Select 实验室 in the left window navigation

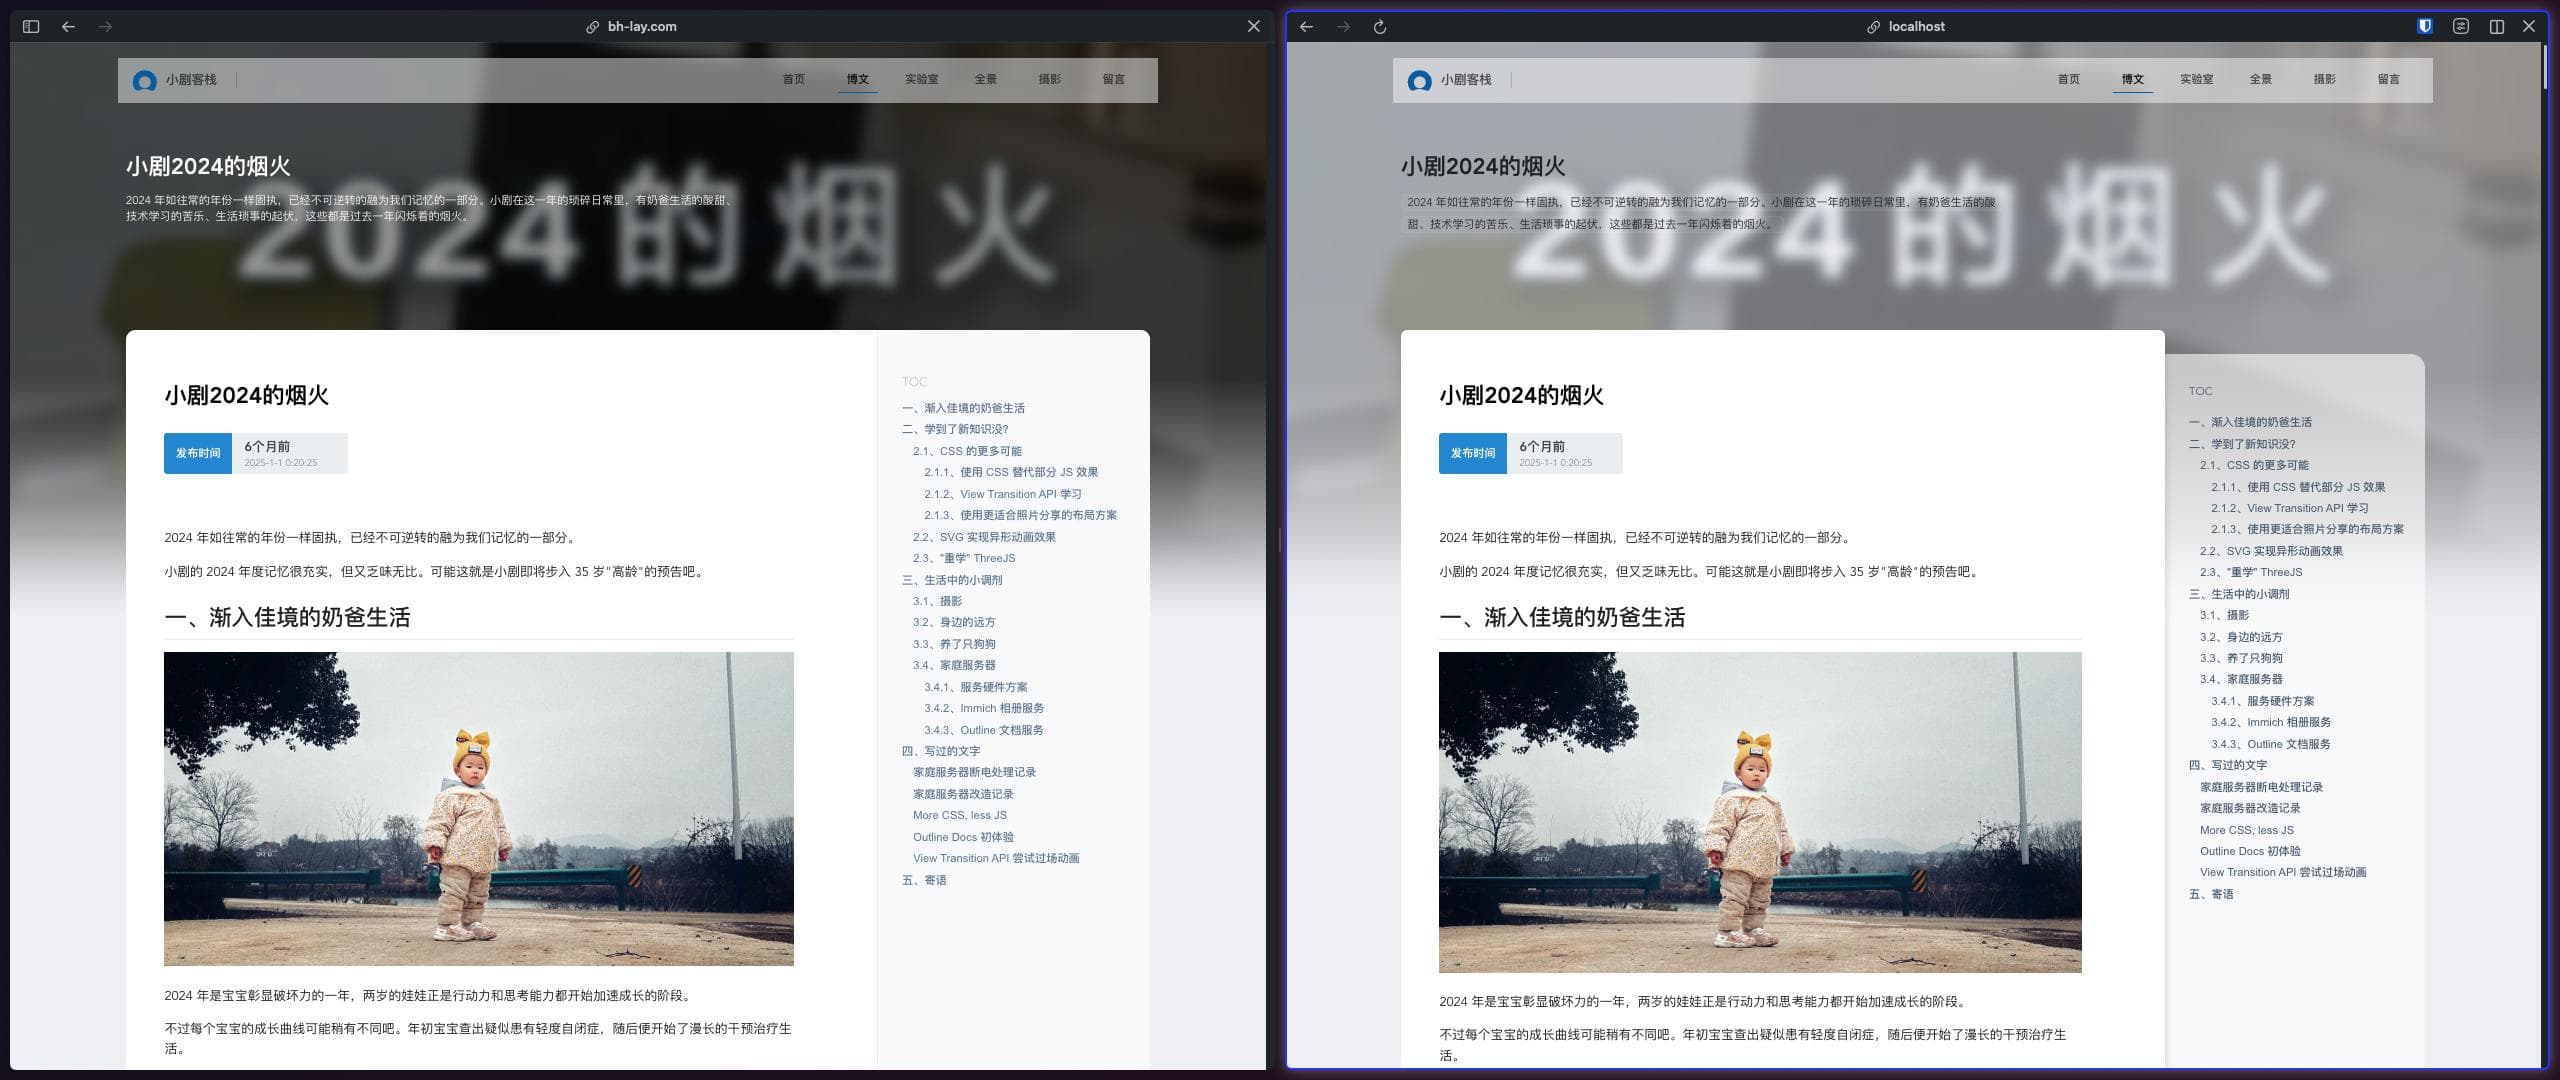(920, 79)
